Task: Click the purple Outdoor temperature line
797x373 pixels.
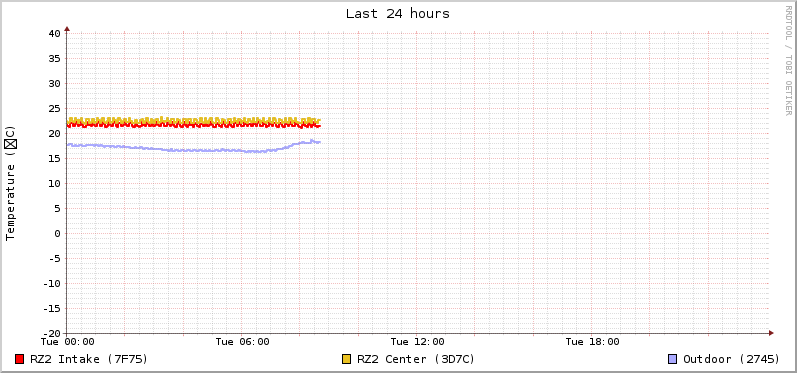Action: tap(193, 149)
